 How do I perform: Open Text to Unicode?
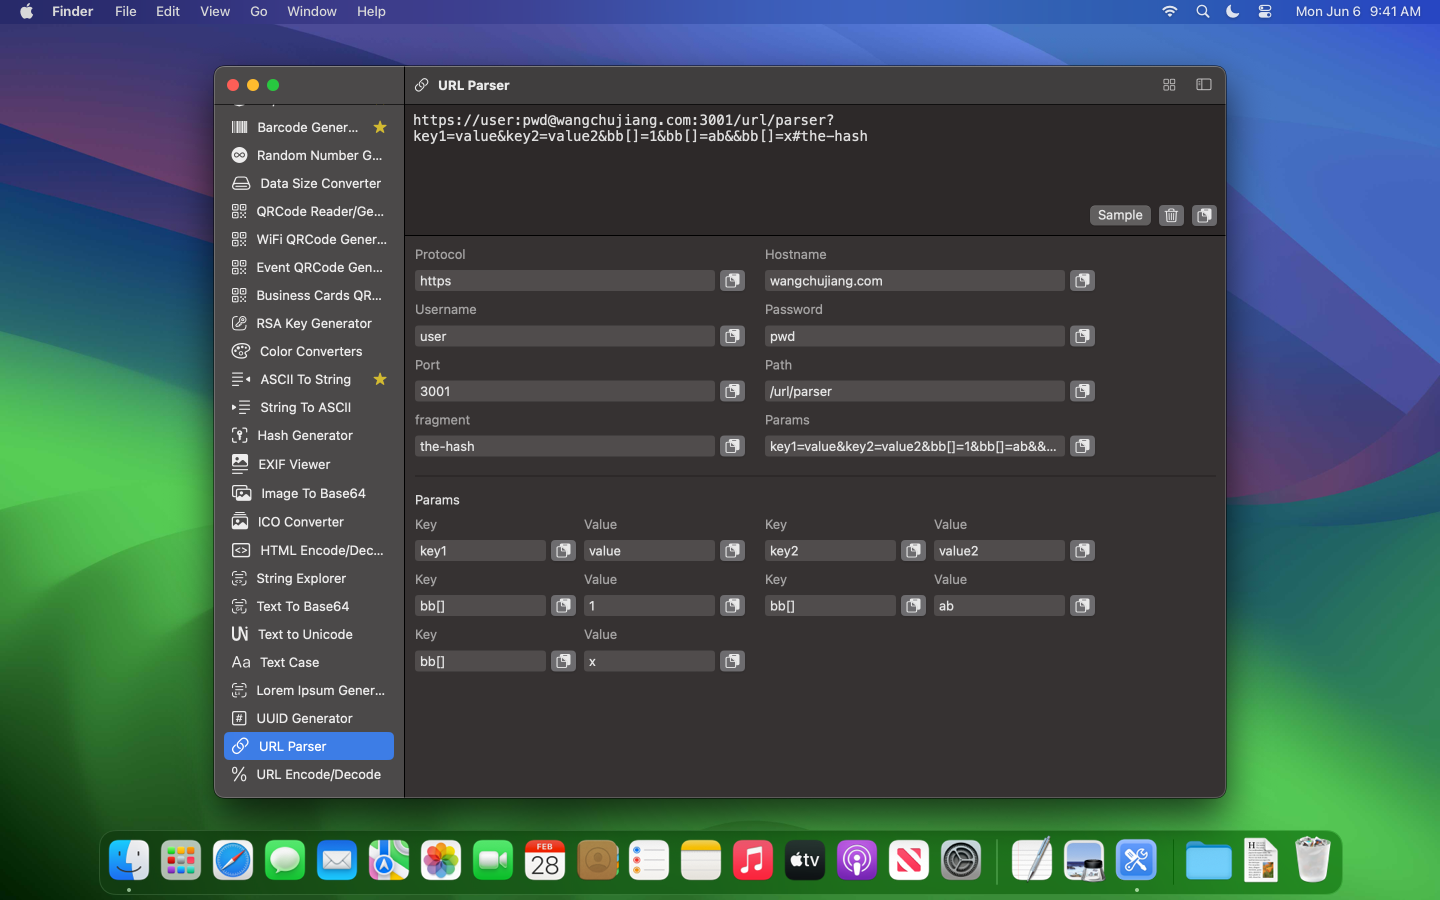coord(309,634)
